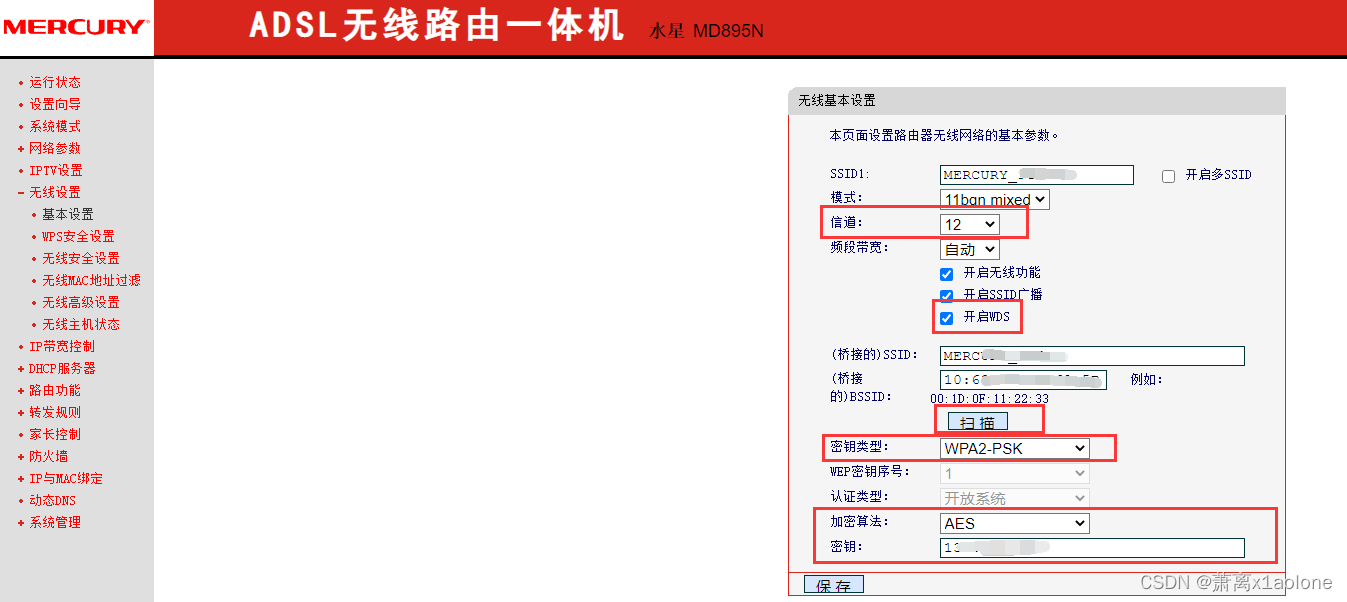Open 设置向导 in the sidebar

55,104
